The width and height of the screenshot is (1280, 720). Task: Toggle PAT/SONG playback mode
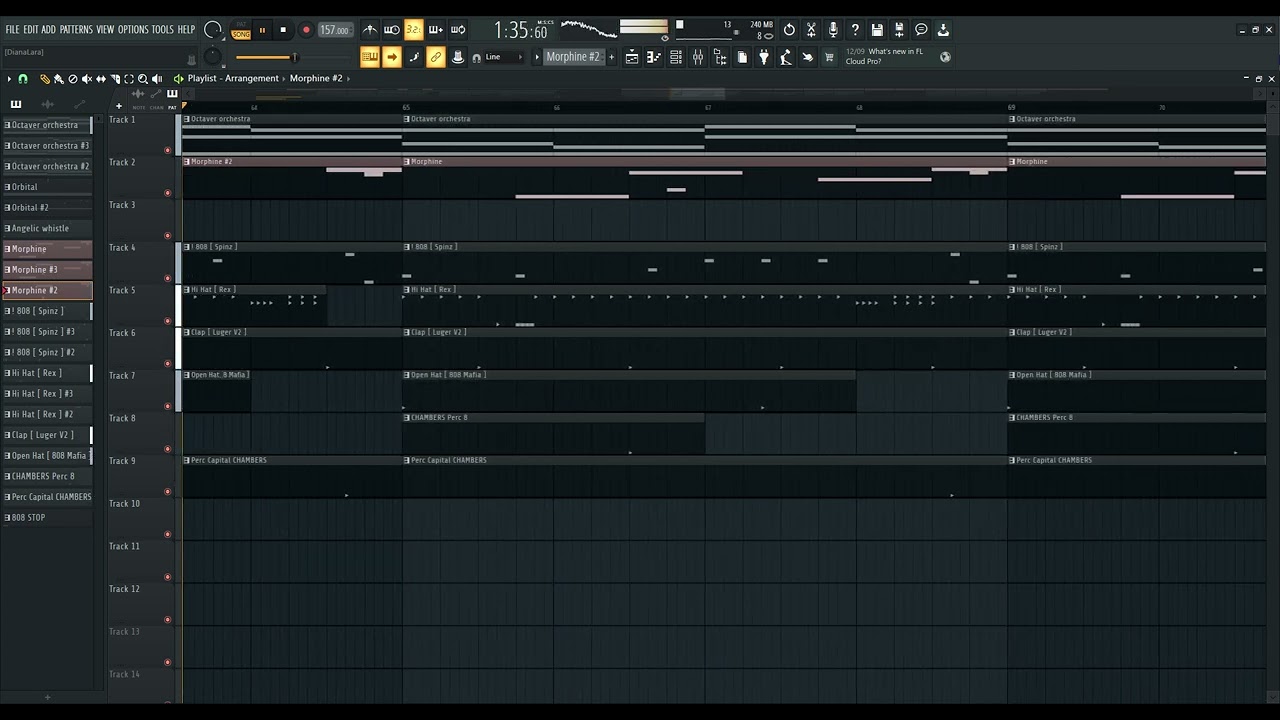point(241,31)
